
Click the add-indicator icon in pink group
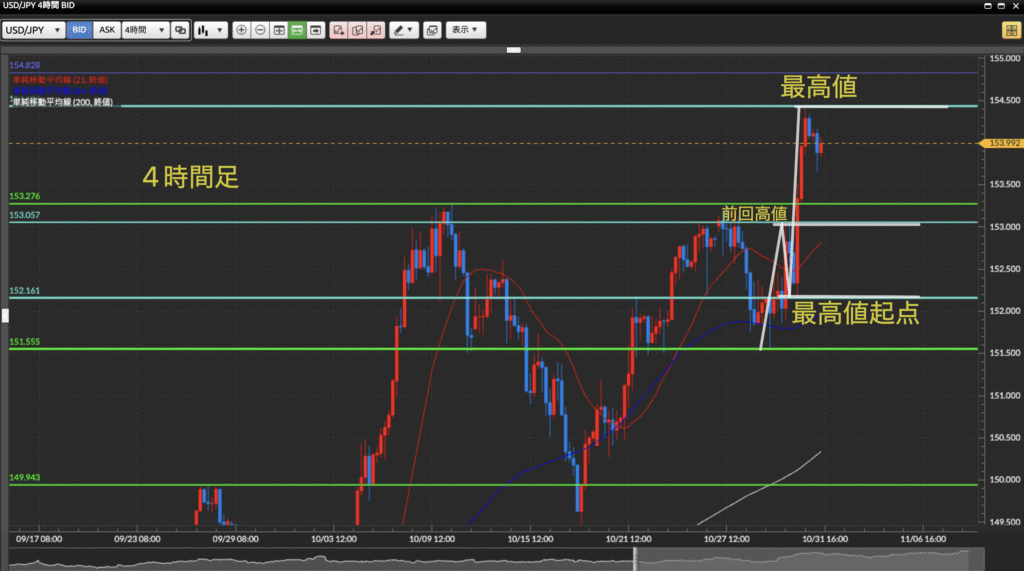pos(339,30)
